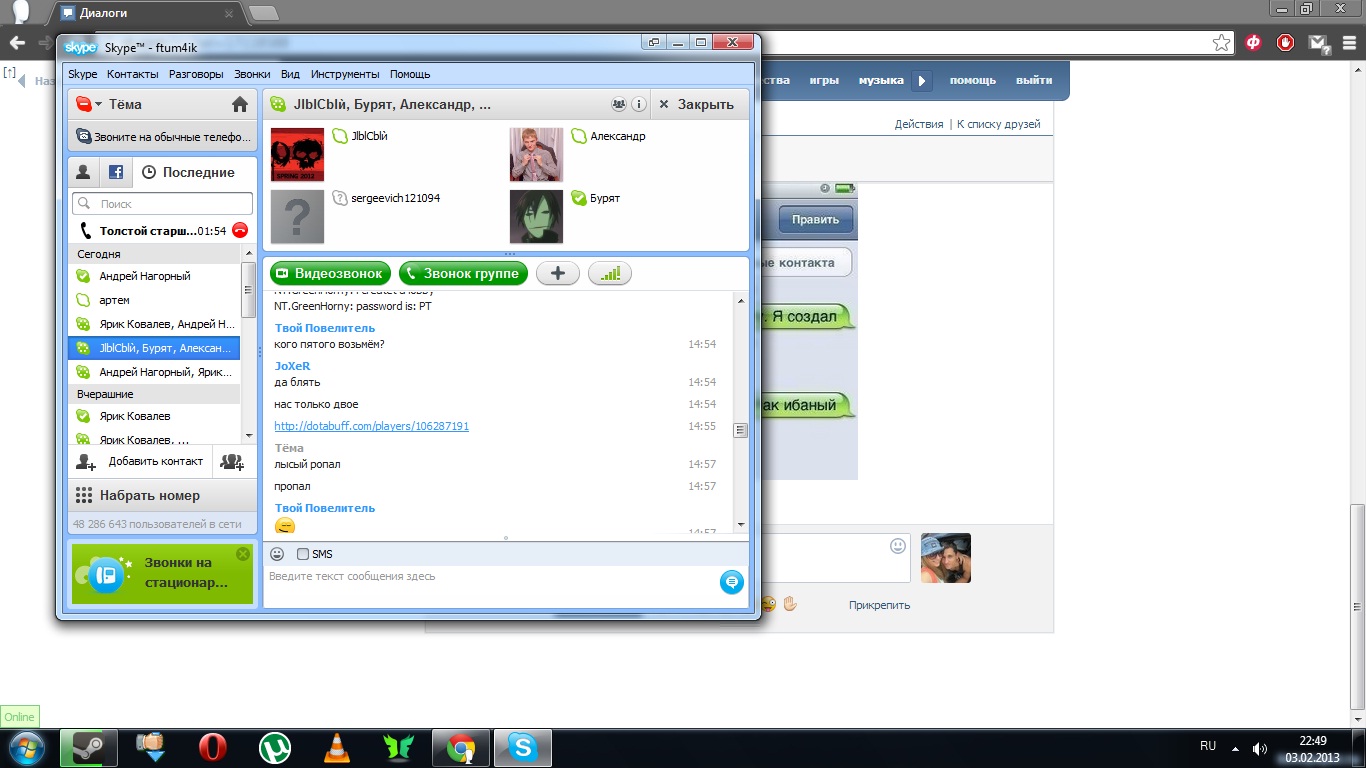
Task: Click JlblCbIй's skull avatar thumbnail
Action: coord(298,155)
